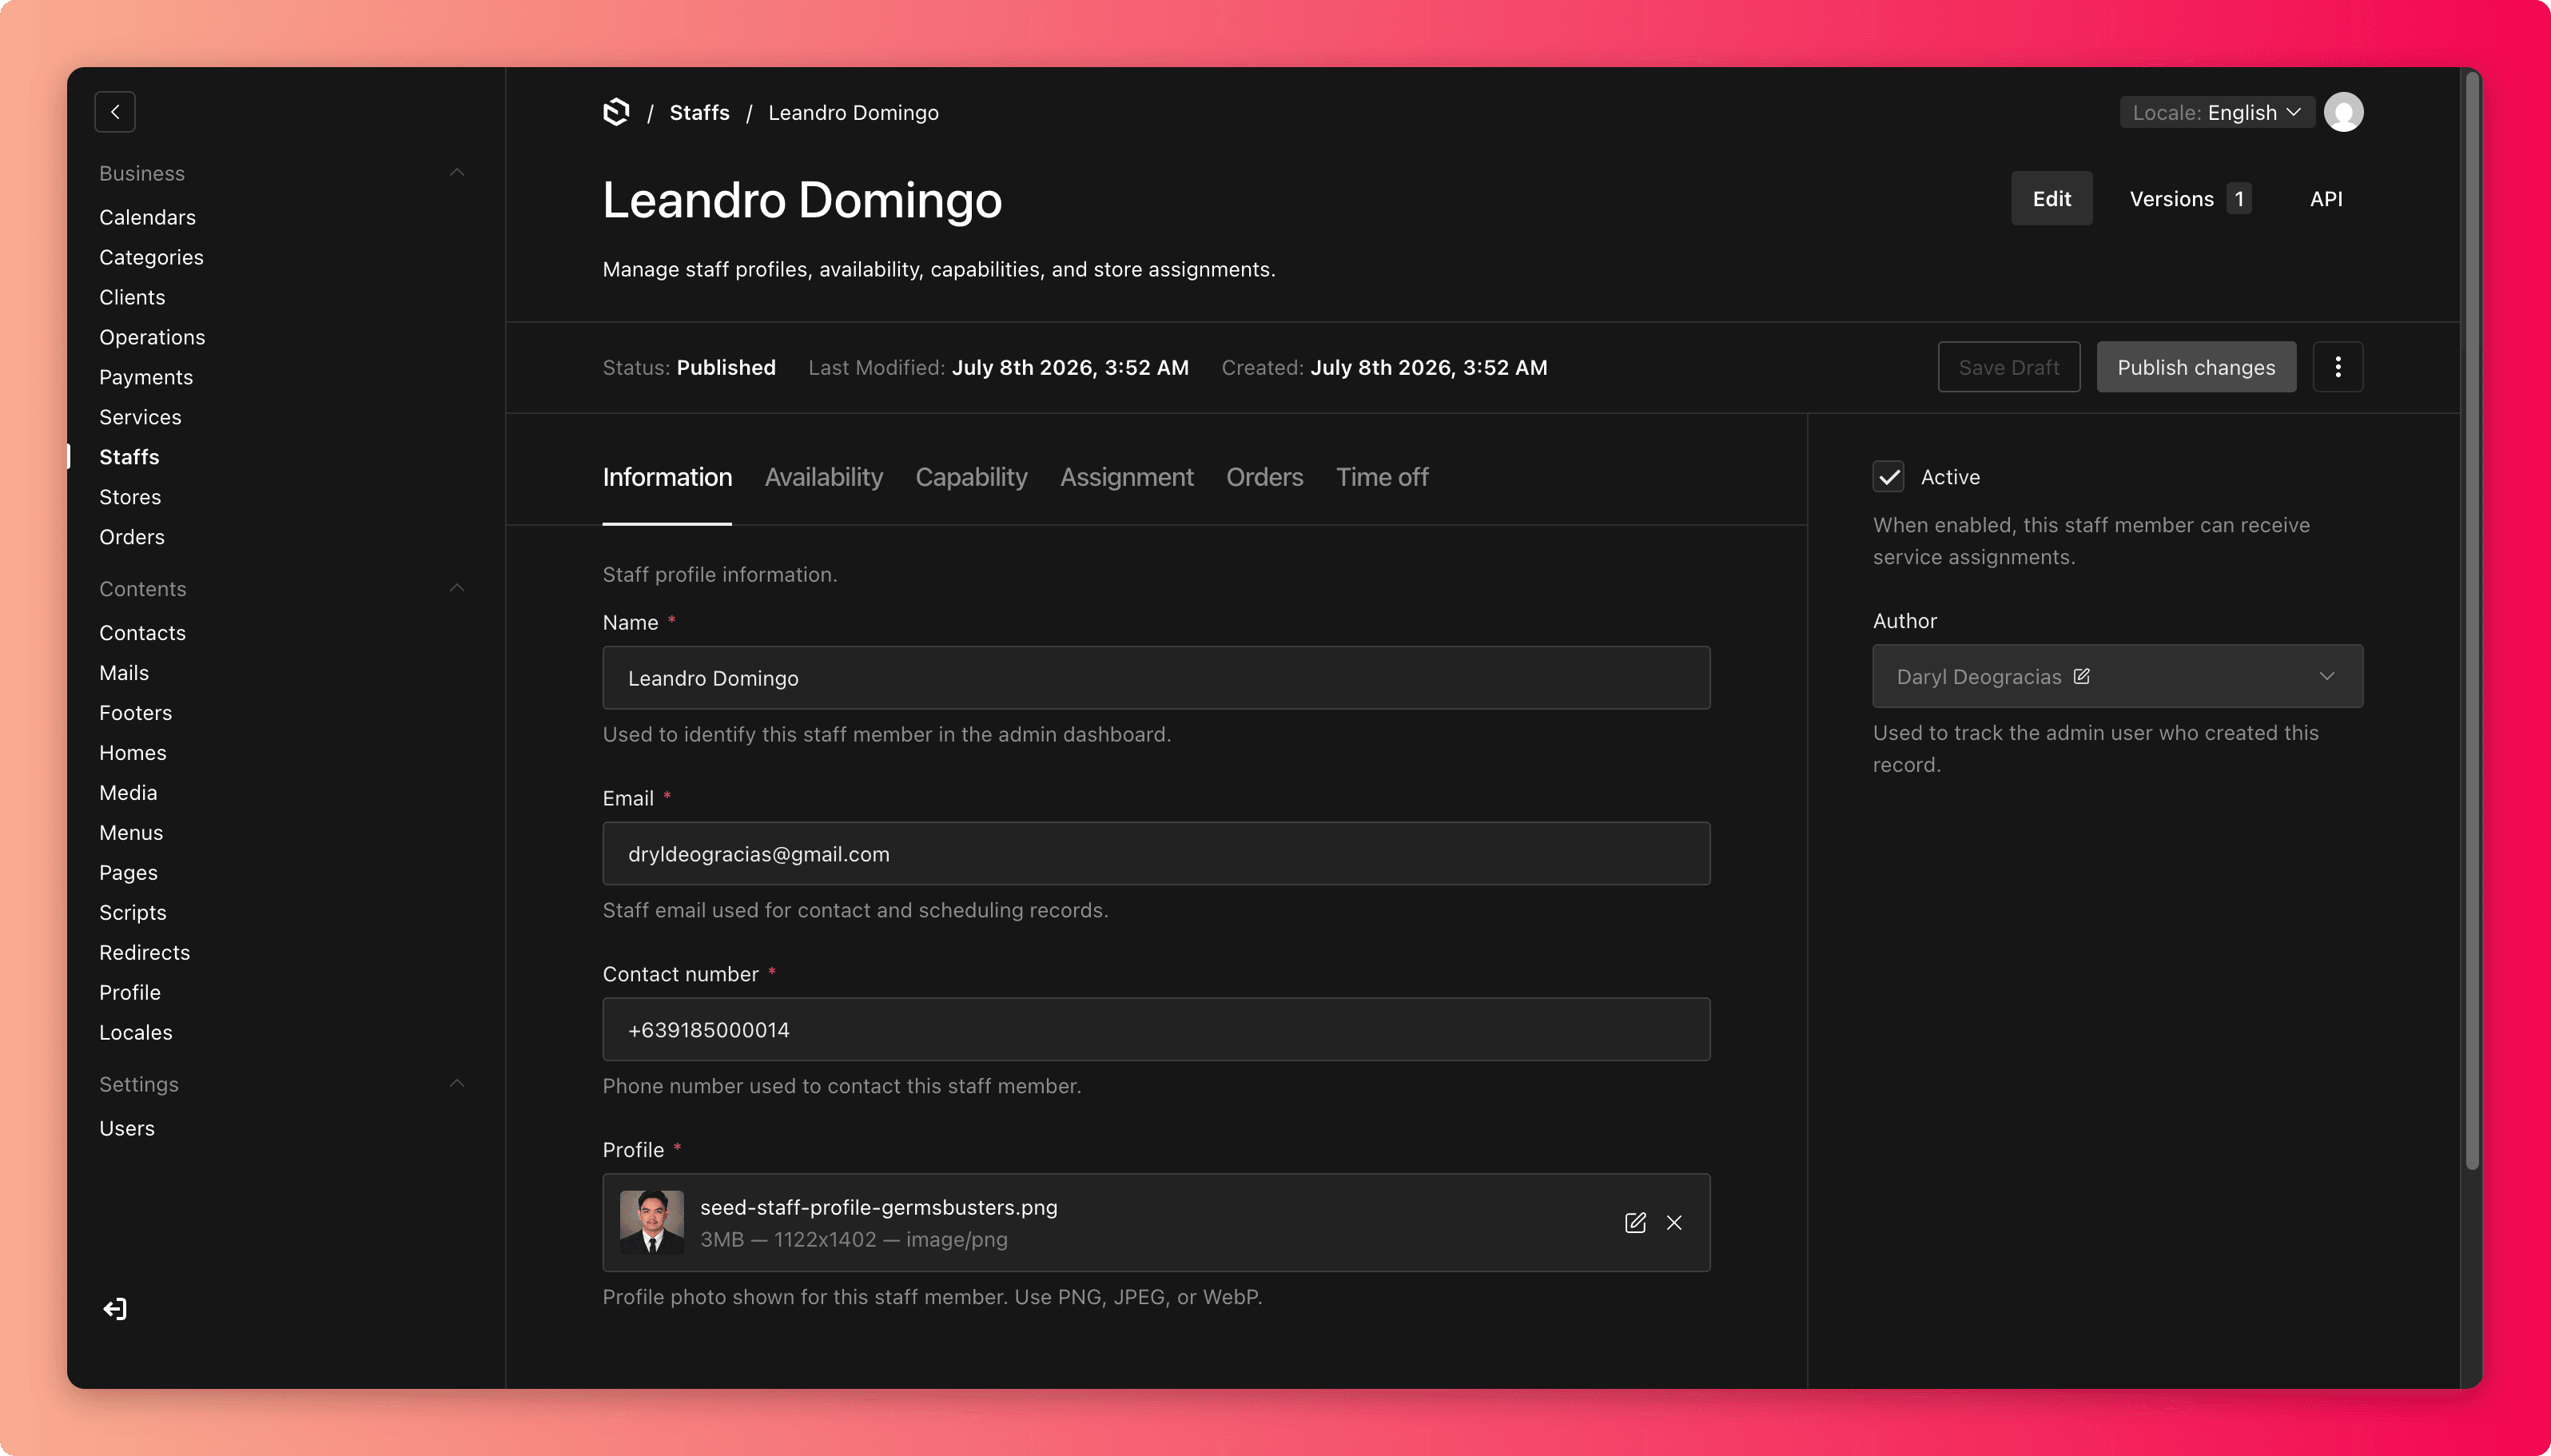Open Menus in the sidebar

(x=131, y=833)
